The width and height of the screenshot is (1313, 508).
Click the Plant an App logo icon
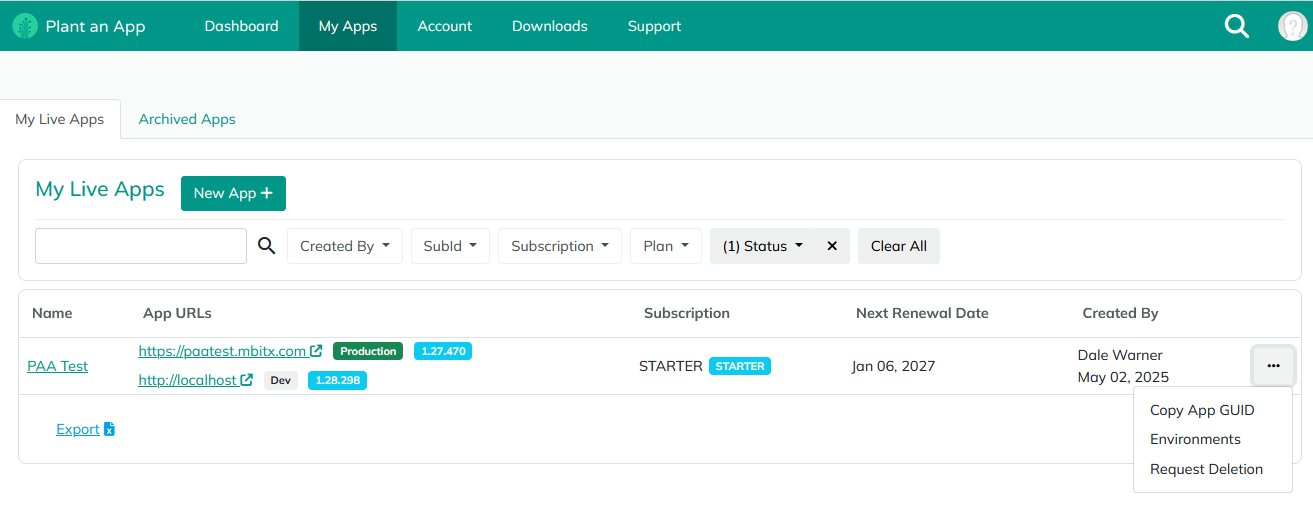tap(25, 26)
